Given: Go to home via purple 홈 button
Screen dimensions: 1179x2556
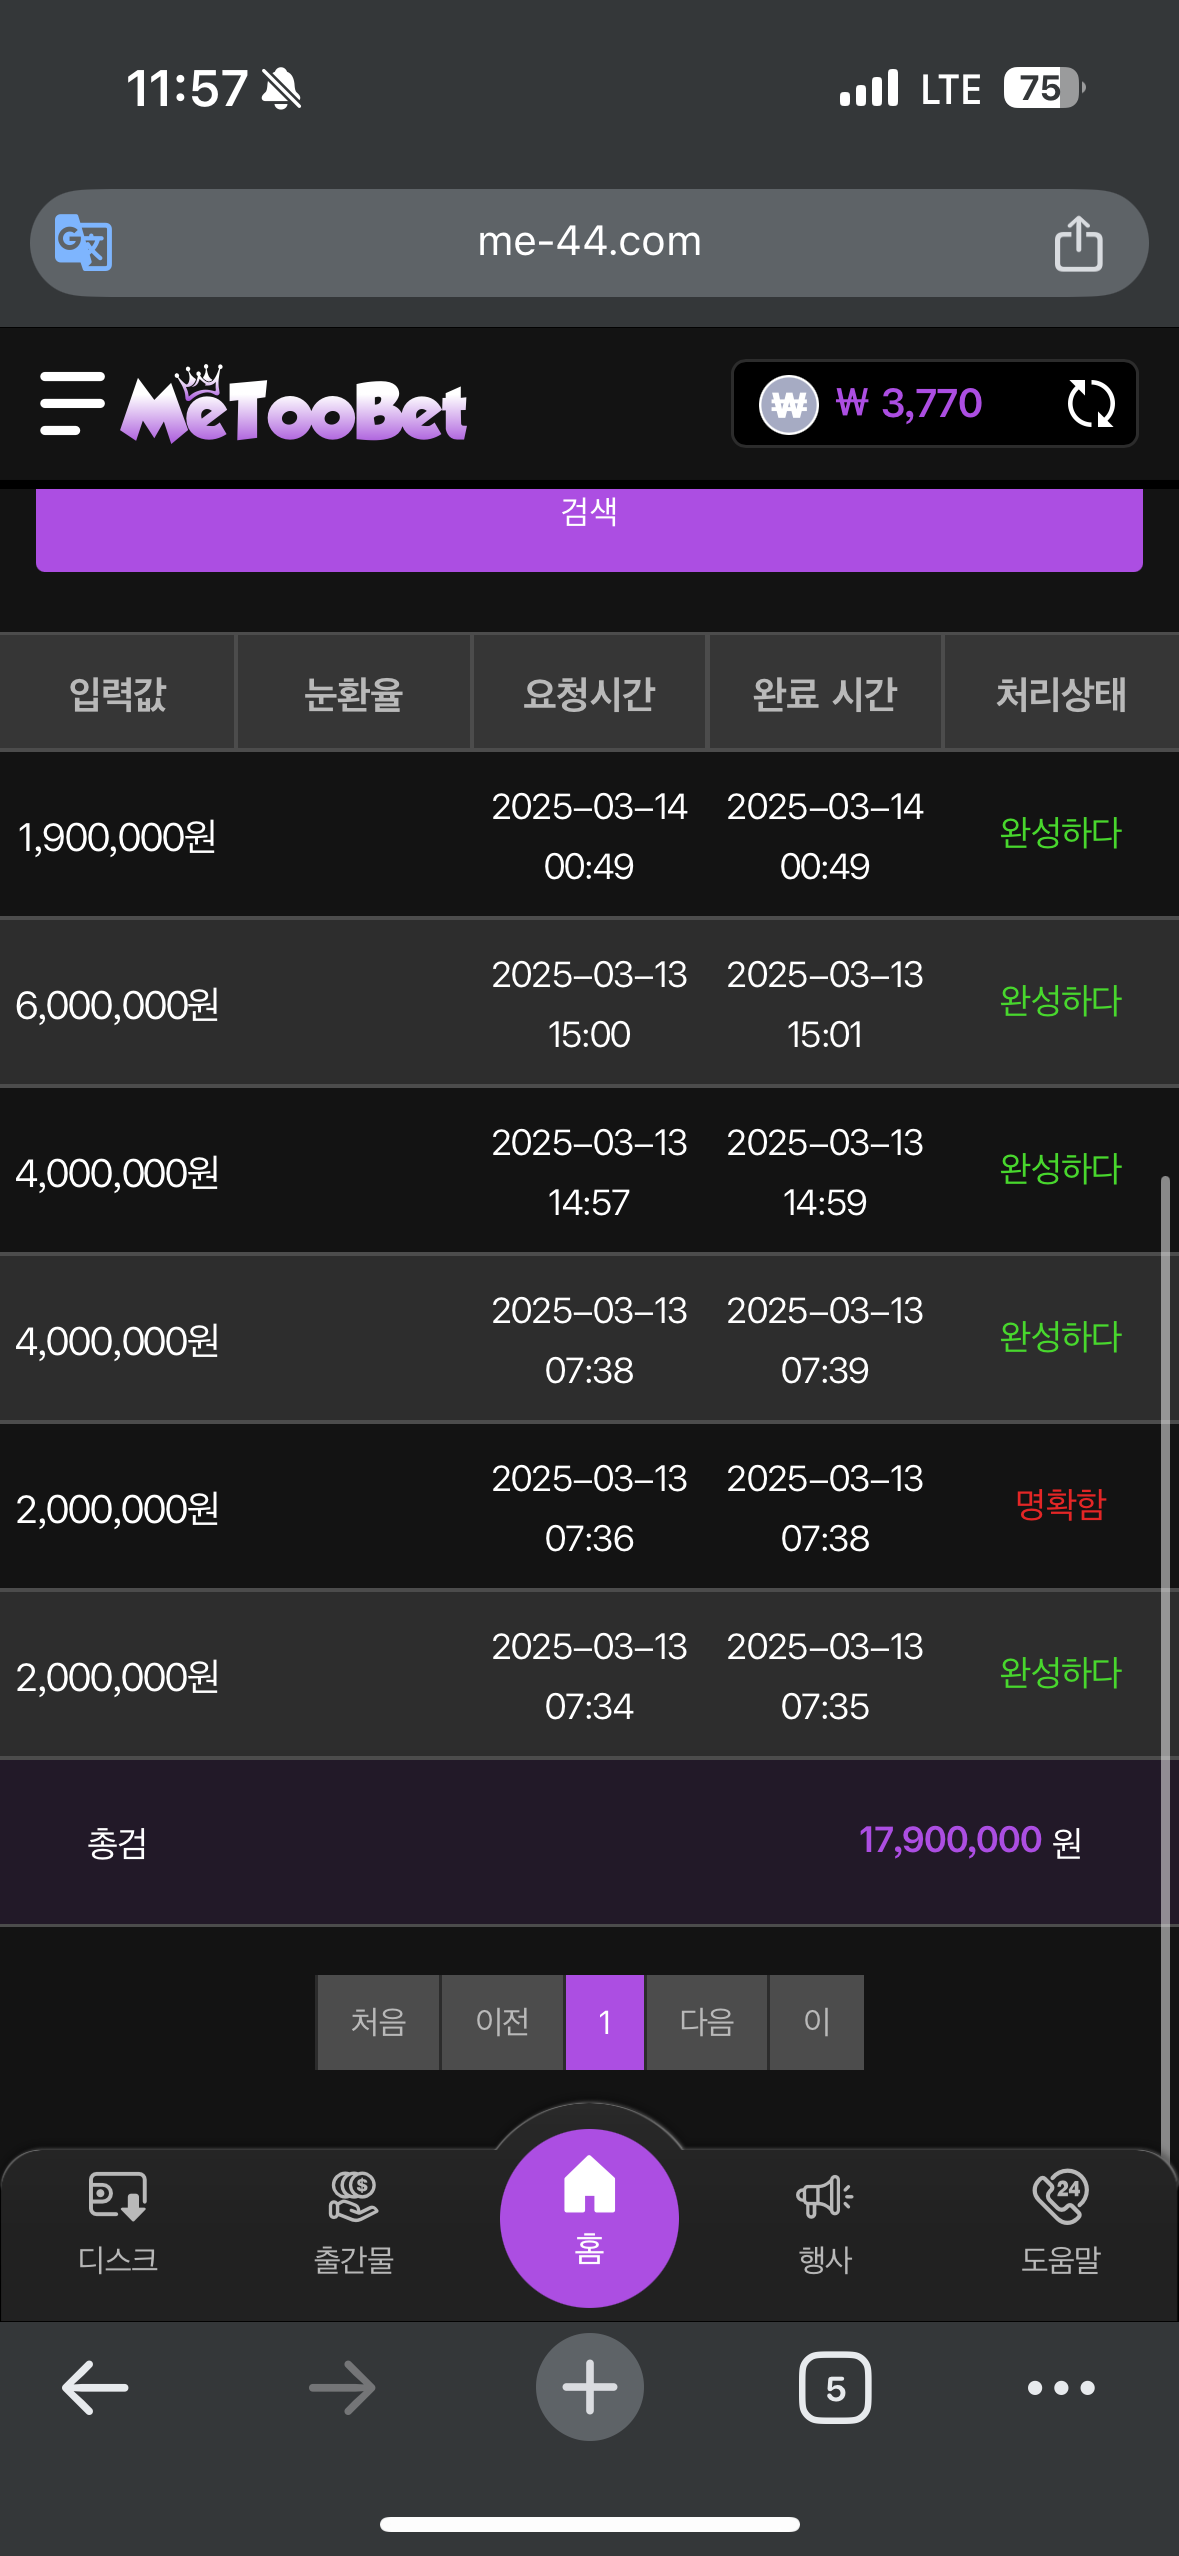Looking at the screenshot, I should click(x=589, y=2218).
